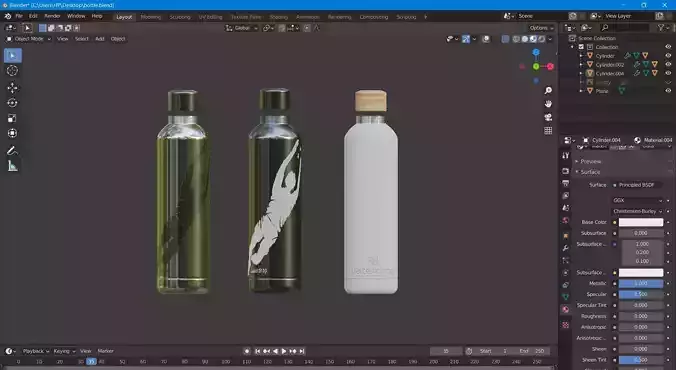Open the Window menu

76,16
